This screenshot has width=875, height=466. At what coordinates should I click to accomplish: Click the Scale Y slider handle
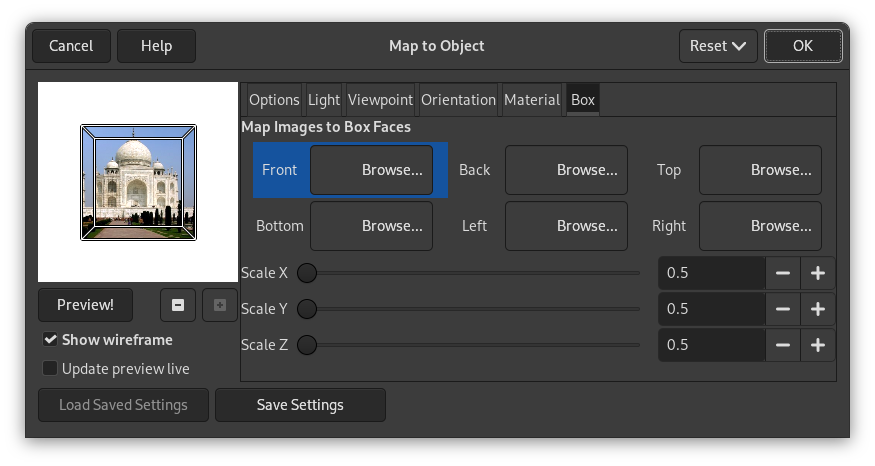point(307,309)
